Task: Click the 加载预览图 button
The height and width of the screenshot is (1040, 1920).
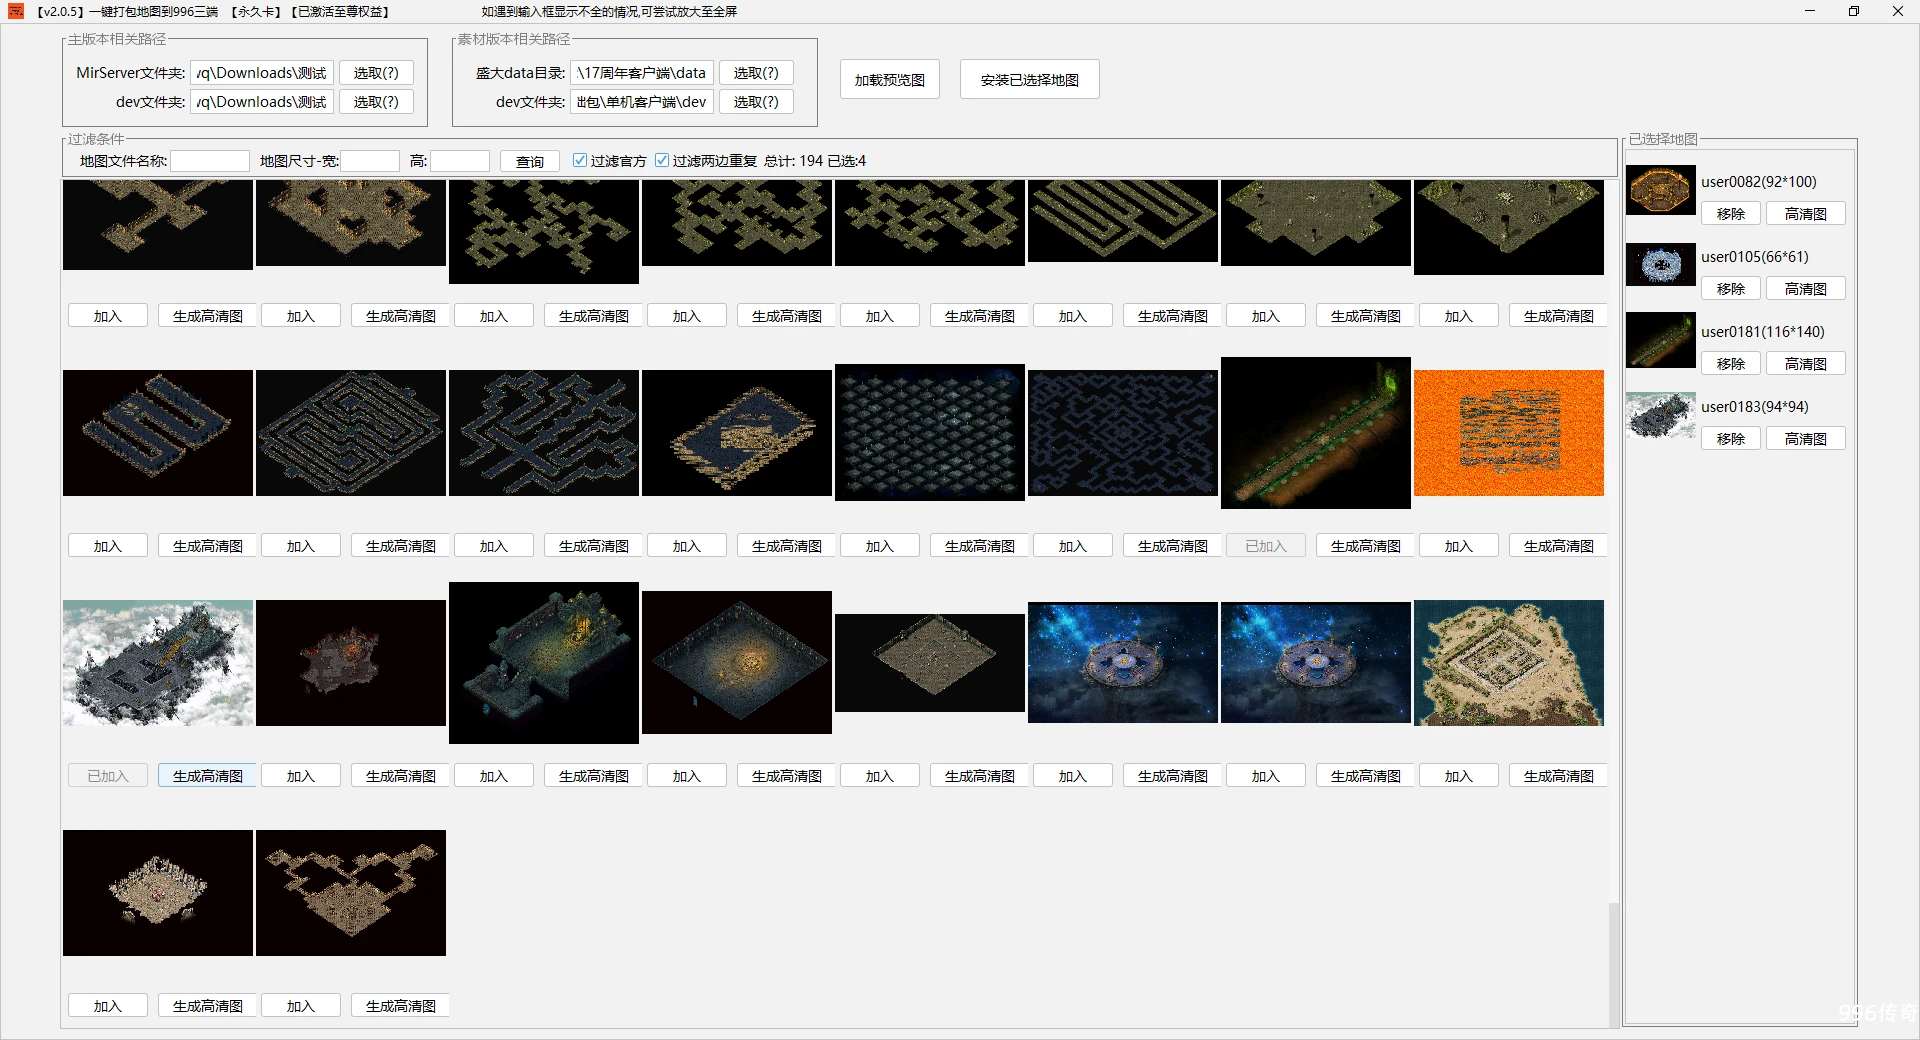Action: [x=890, y=80]
